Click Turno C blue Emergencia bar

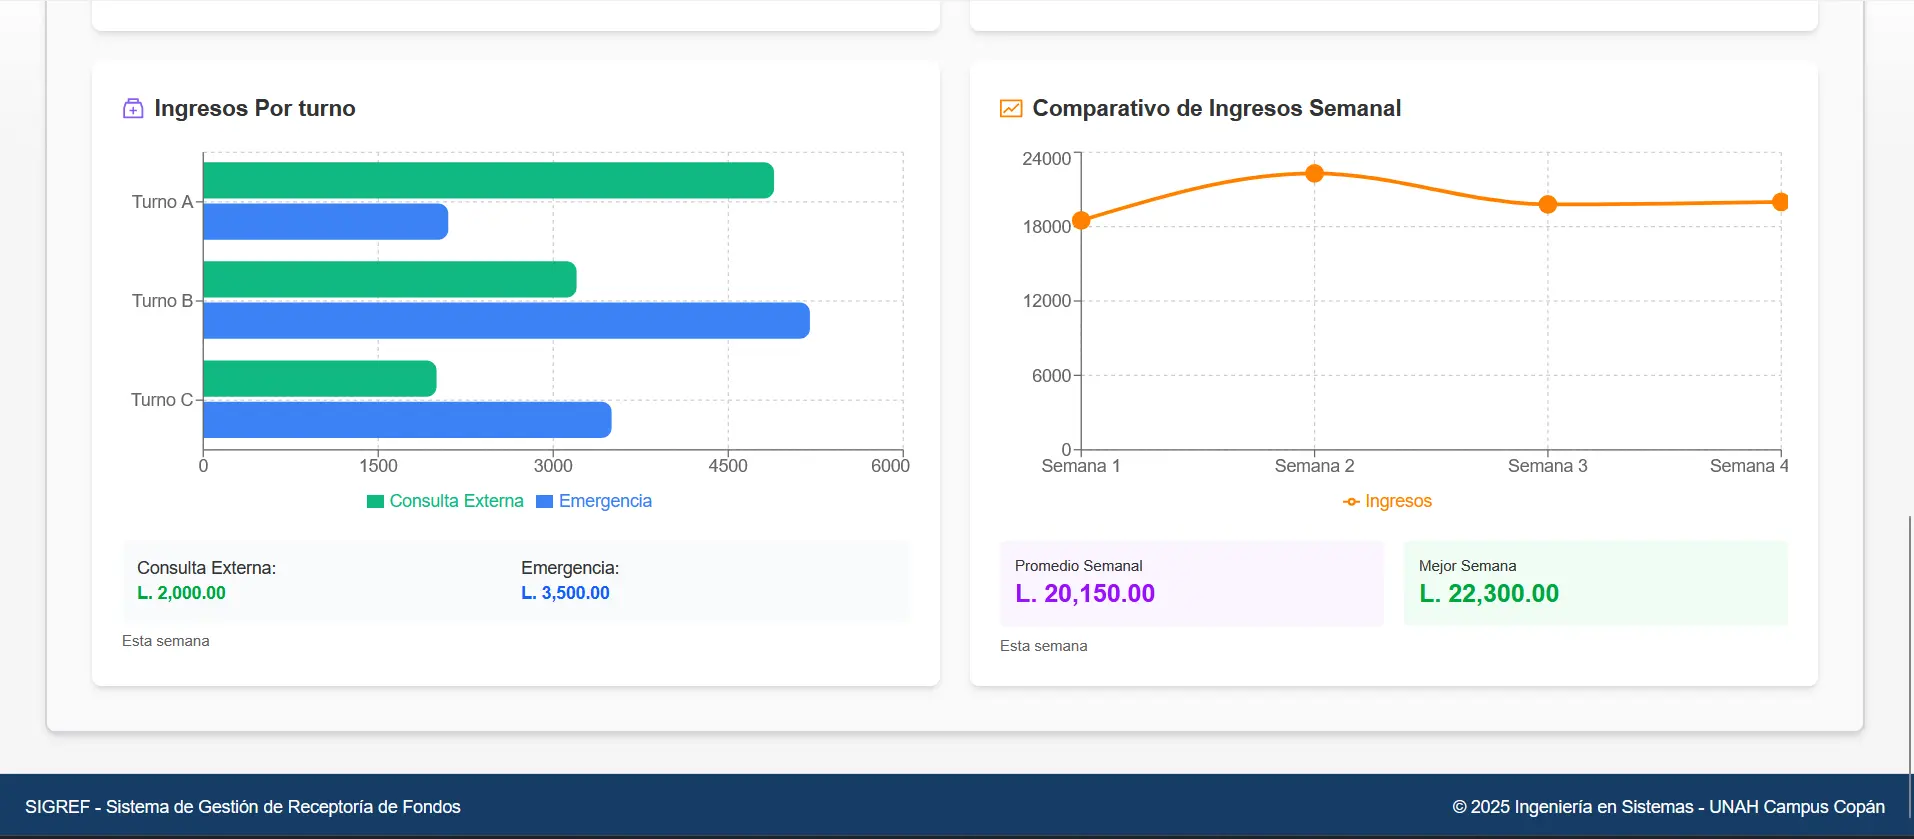(407, 420)
